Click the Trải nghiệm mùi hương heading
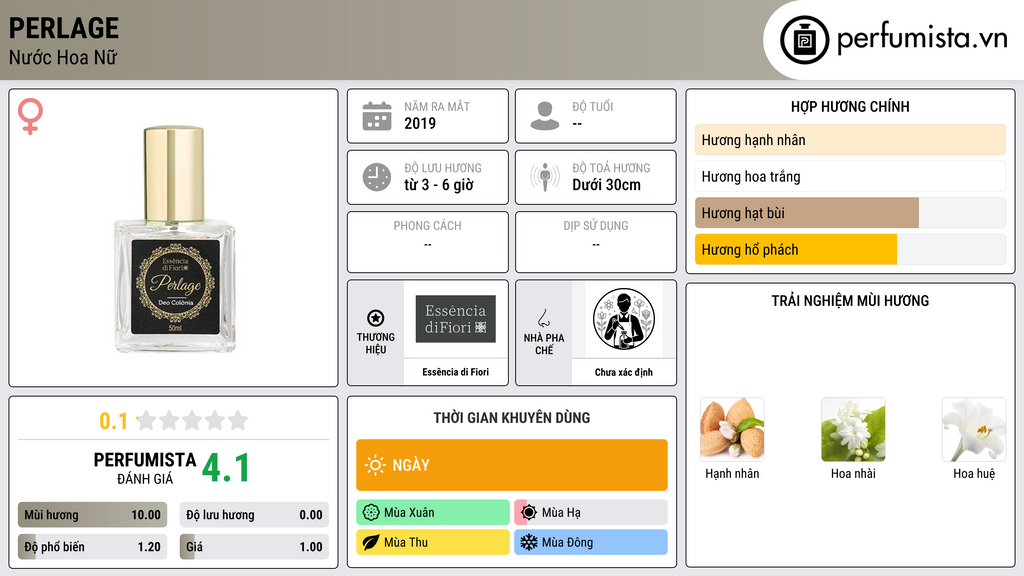This screenshot has height=576, width=1024. coord(850,300)
